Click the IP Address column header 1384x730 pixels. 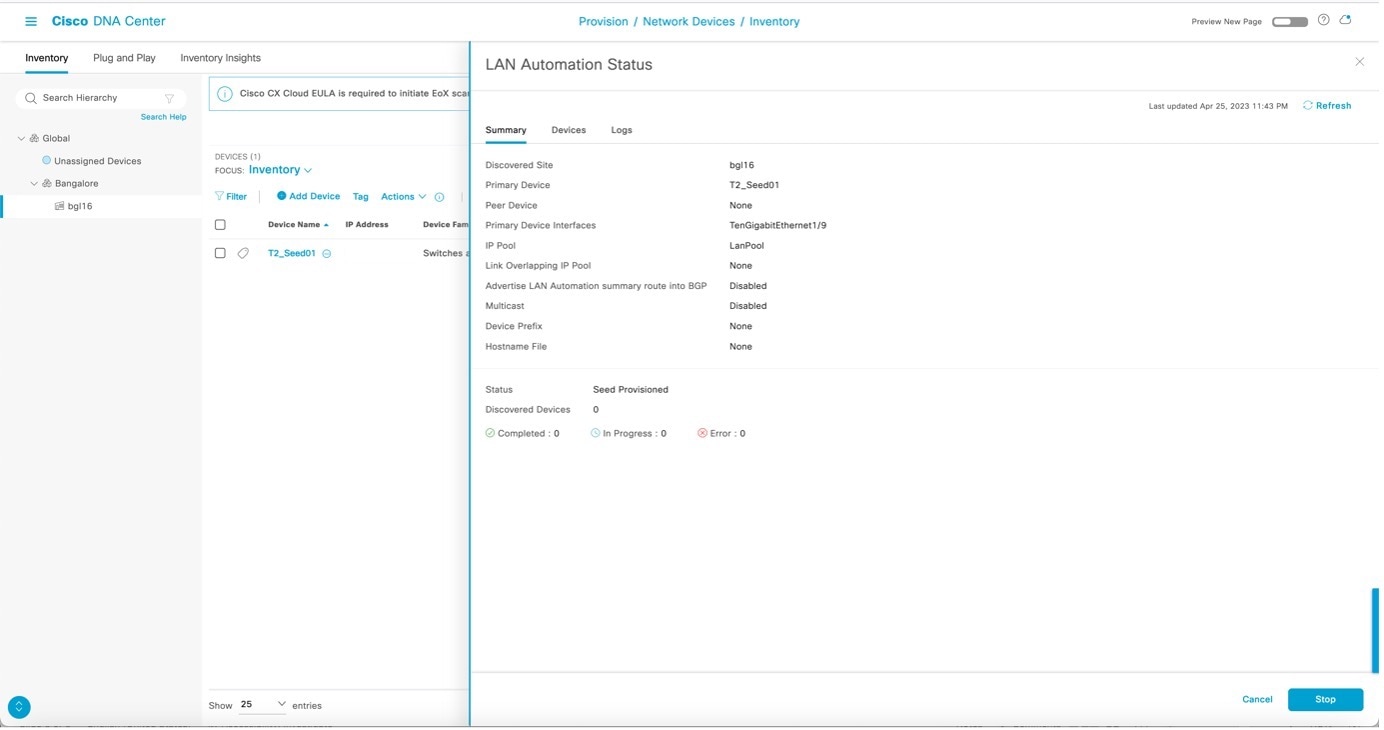click(367, 224)
